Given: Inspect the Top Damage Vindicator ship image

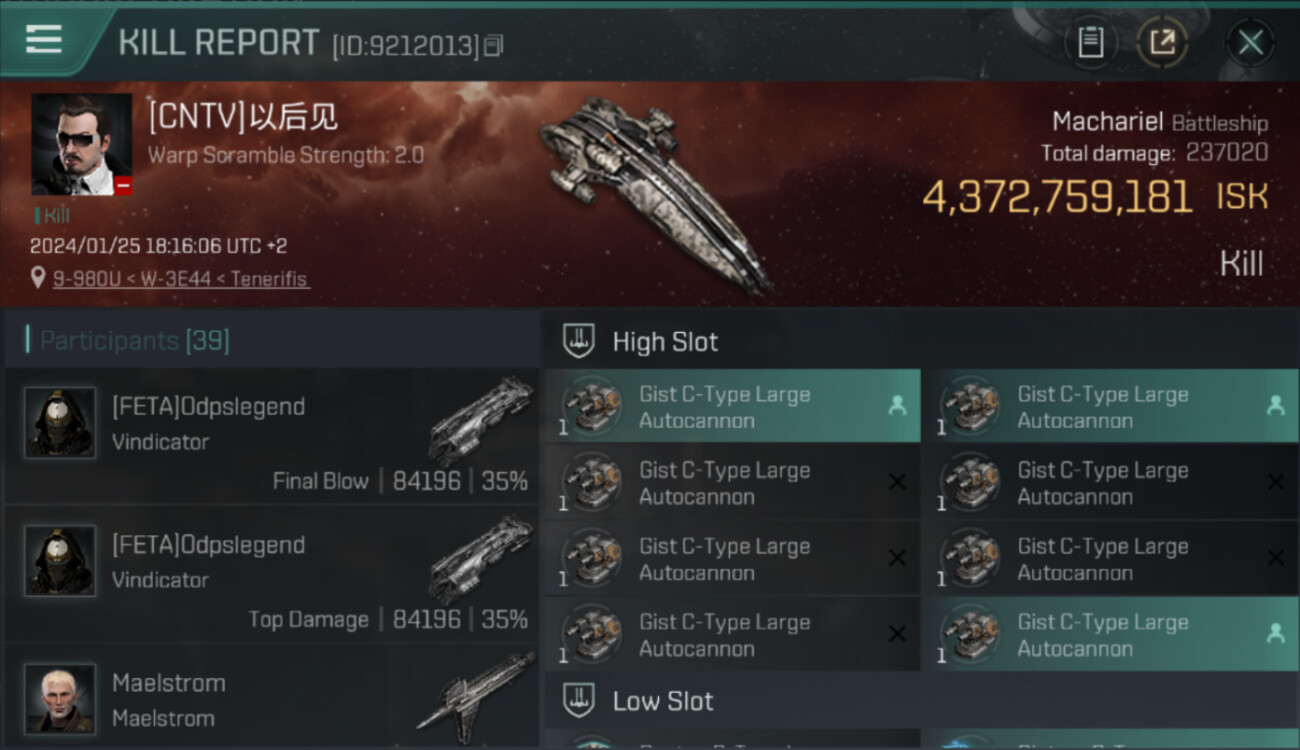Looking at the screenshot, I should coord(482,559).
